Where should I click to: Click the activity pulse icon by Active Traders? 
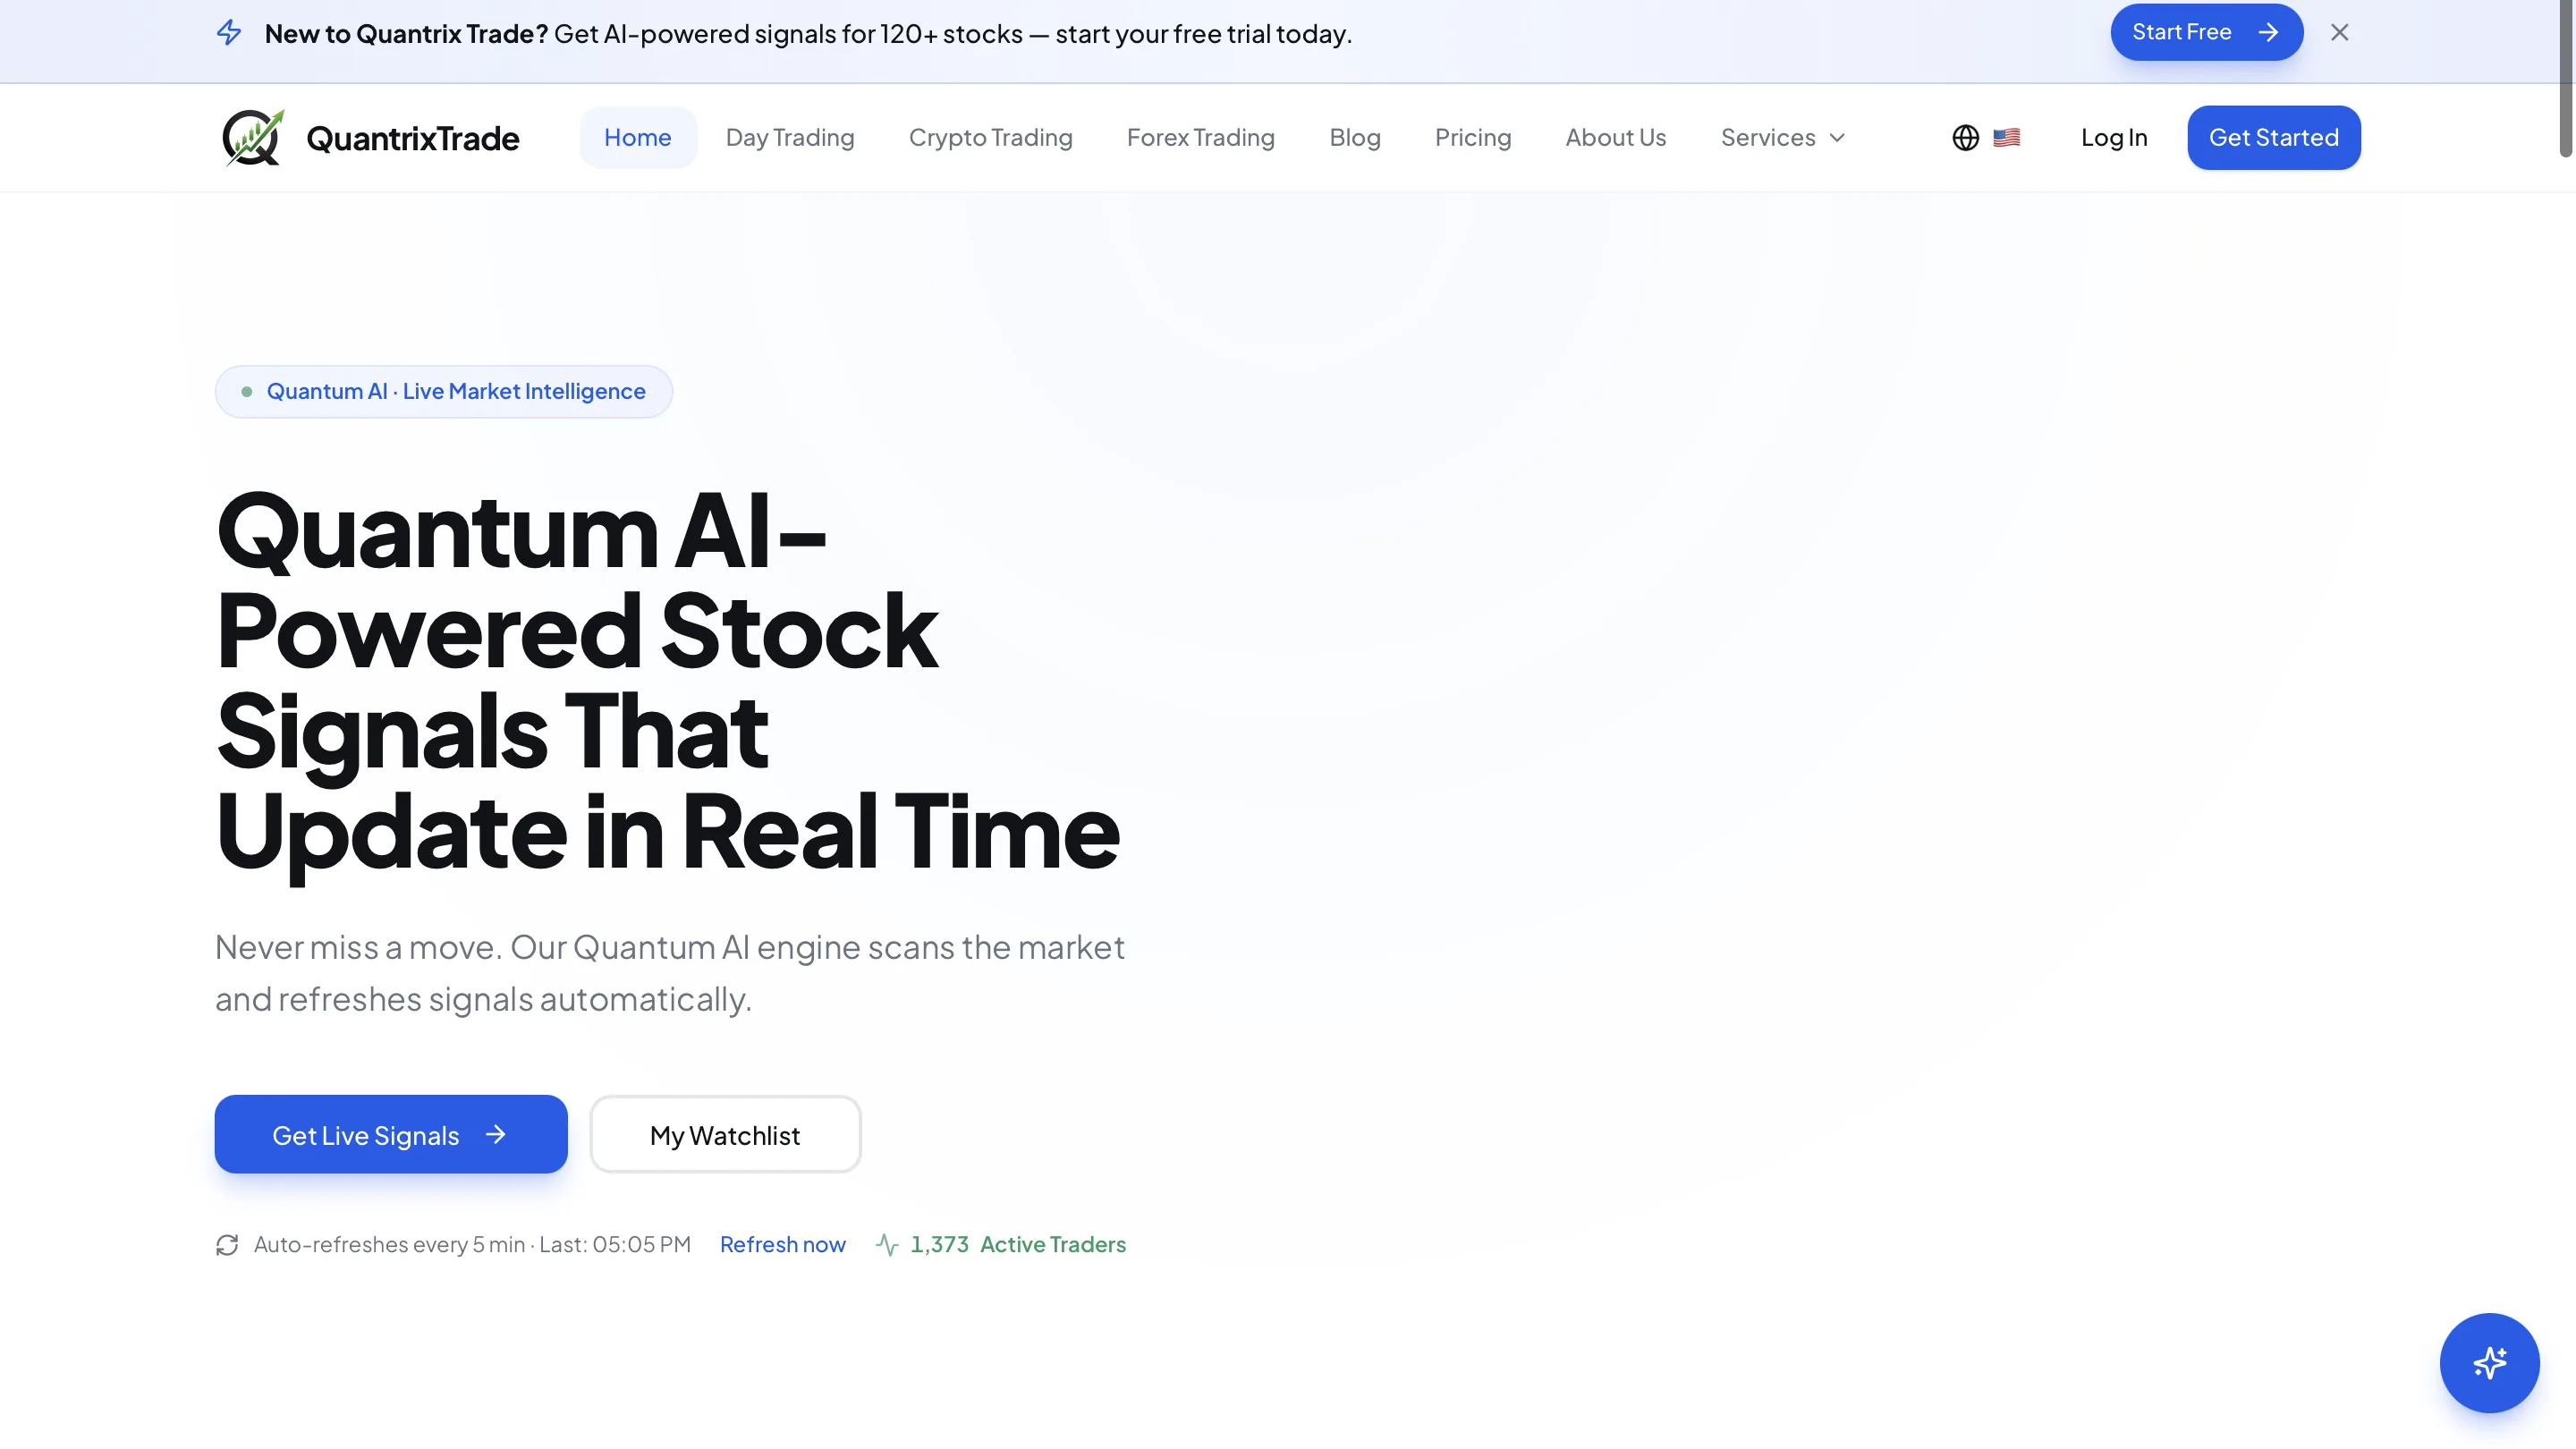click(887, 1245)
